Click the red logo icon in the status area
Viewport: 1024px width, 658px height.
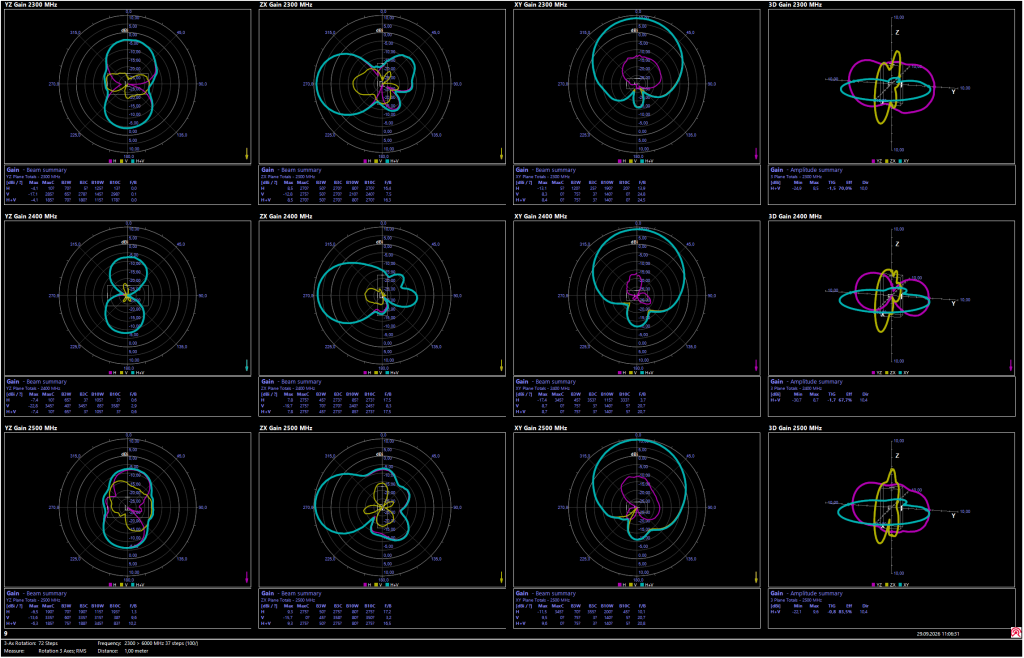[x=1016, y=633]
